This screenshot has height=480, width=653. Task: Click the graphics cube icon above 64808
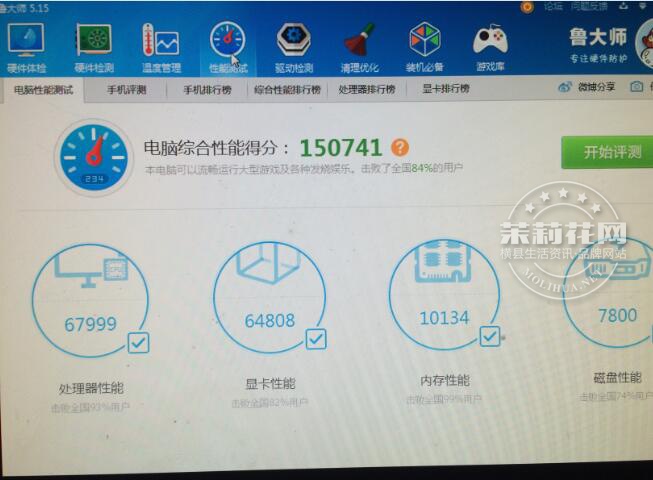point(268,262)
